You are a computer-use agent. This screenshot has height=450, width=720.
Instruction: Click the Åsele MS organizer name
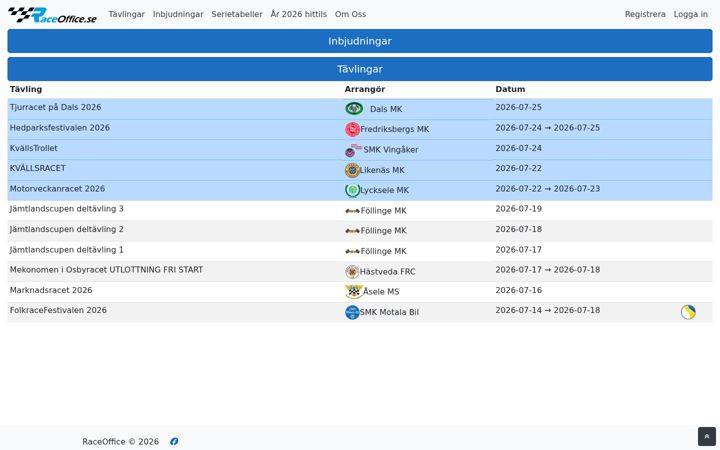[x=381, y=292]
